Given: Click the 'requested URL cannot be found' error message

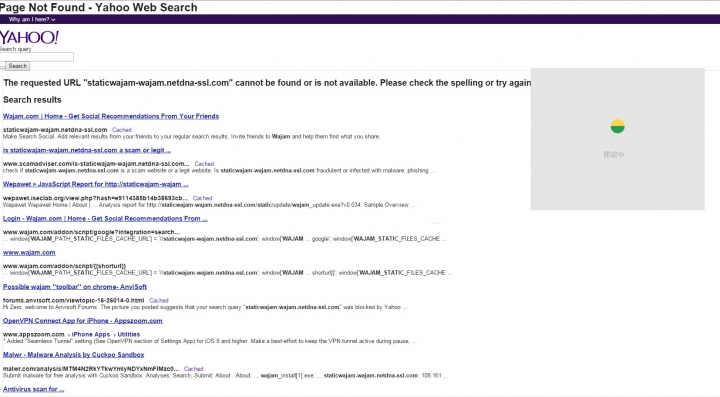Looking at the screenshot, I should coord(267,83).
